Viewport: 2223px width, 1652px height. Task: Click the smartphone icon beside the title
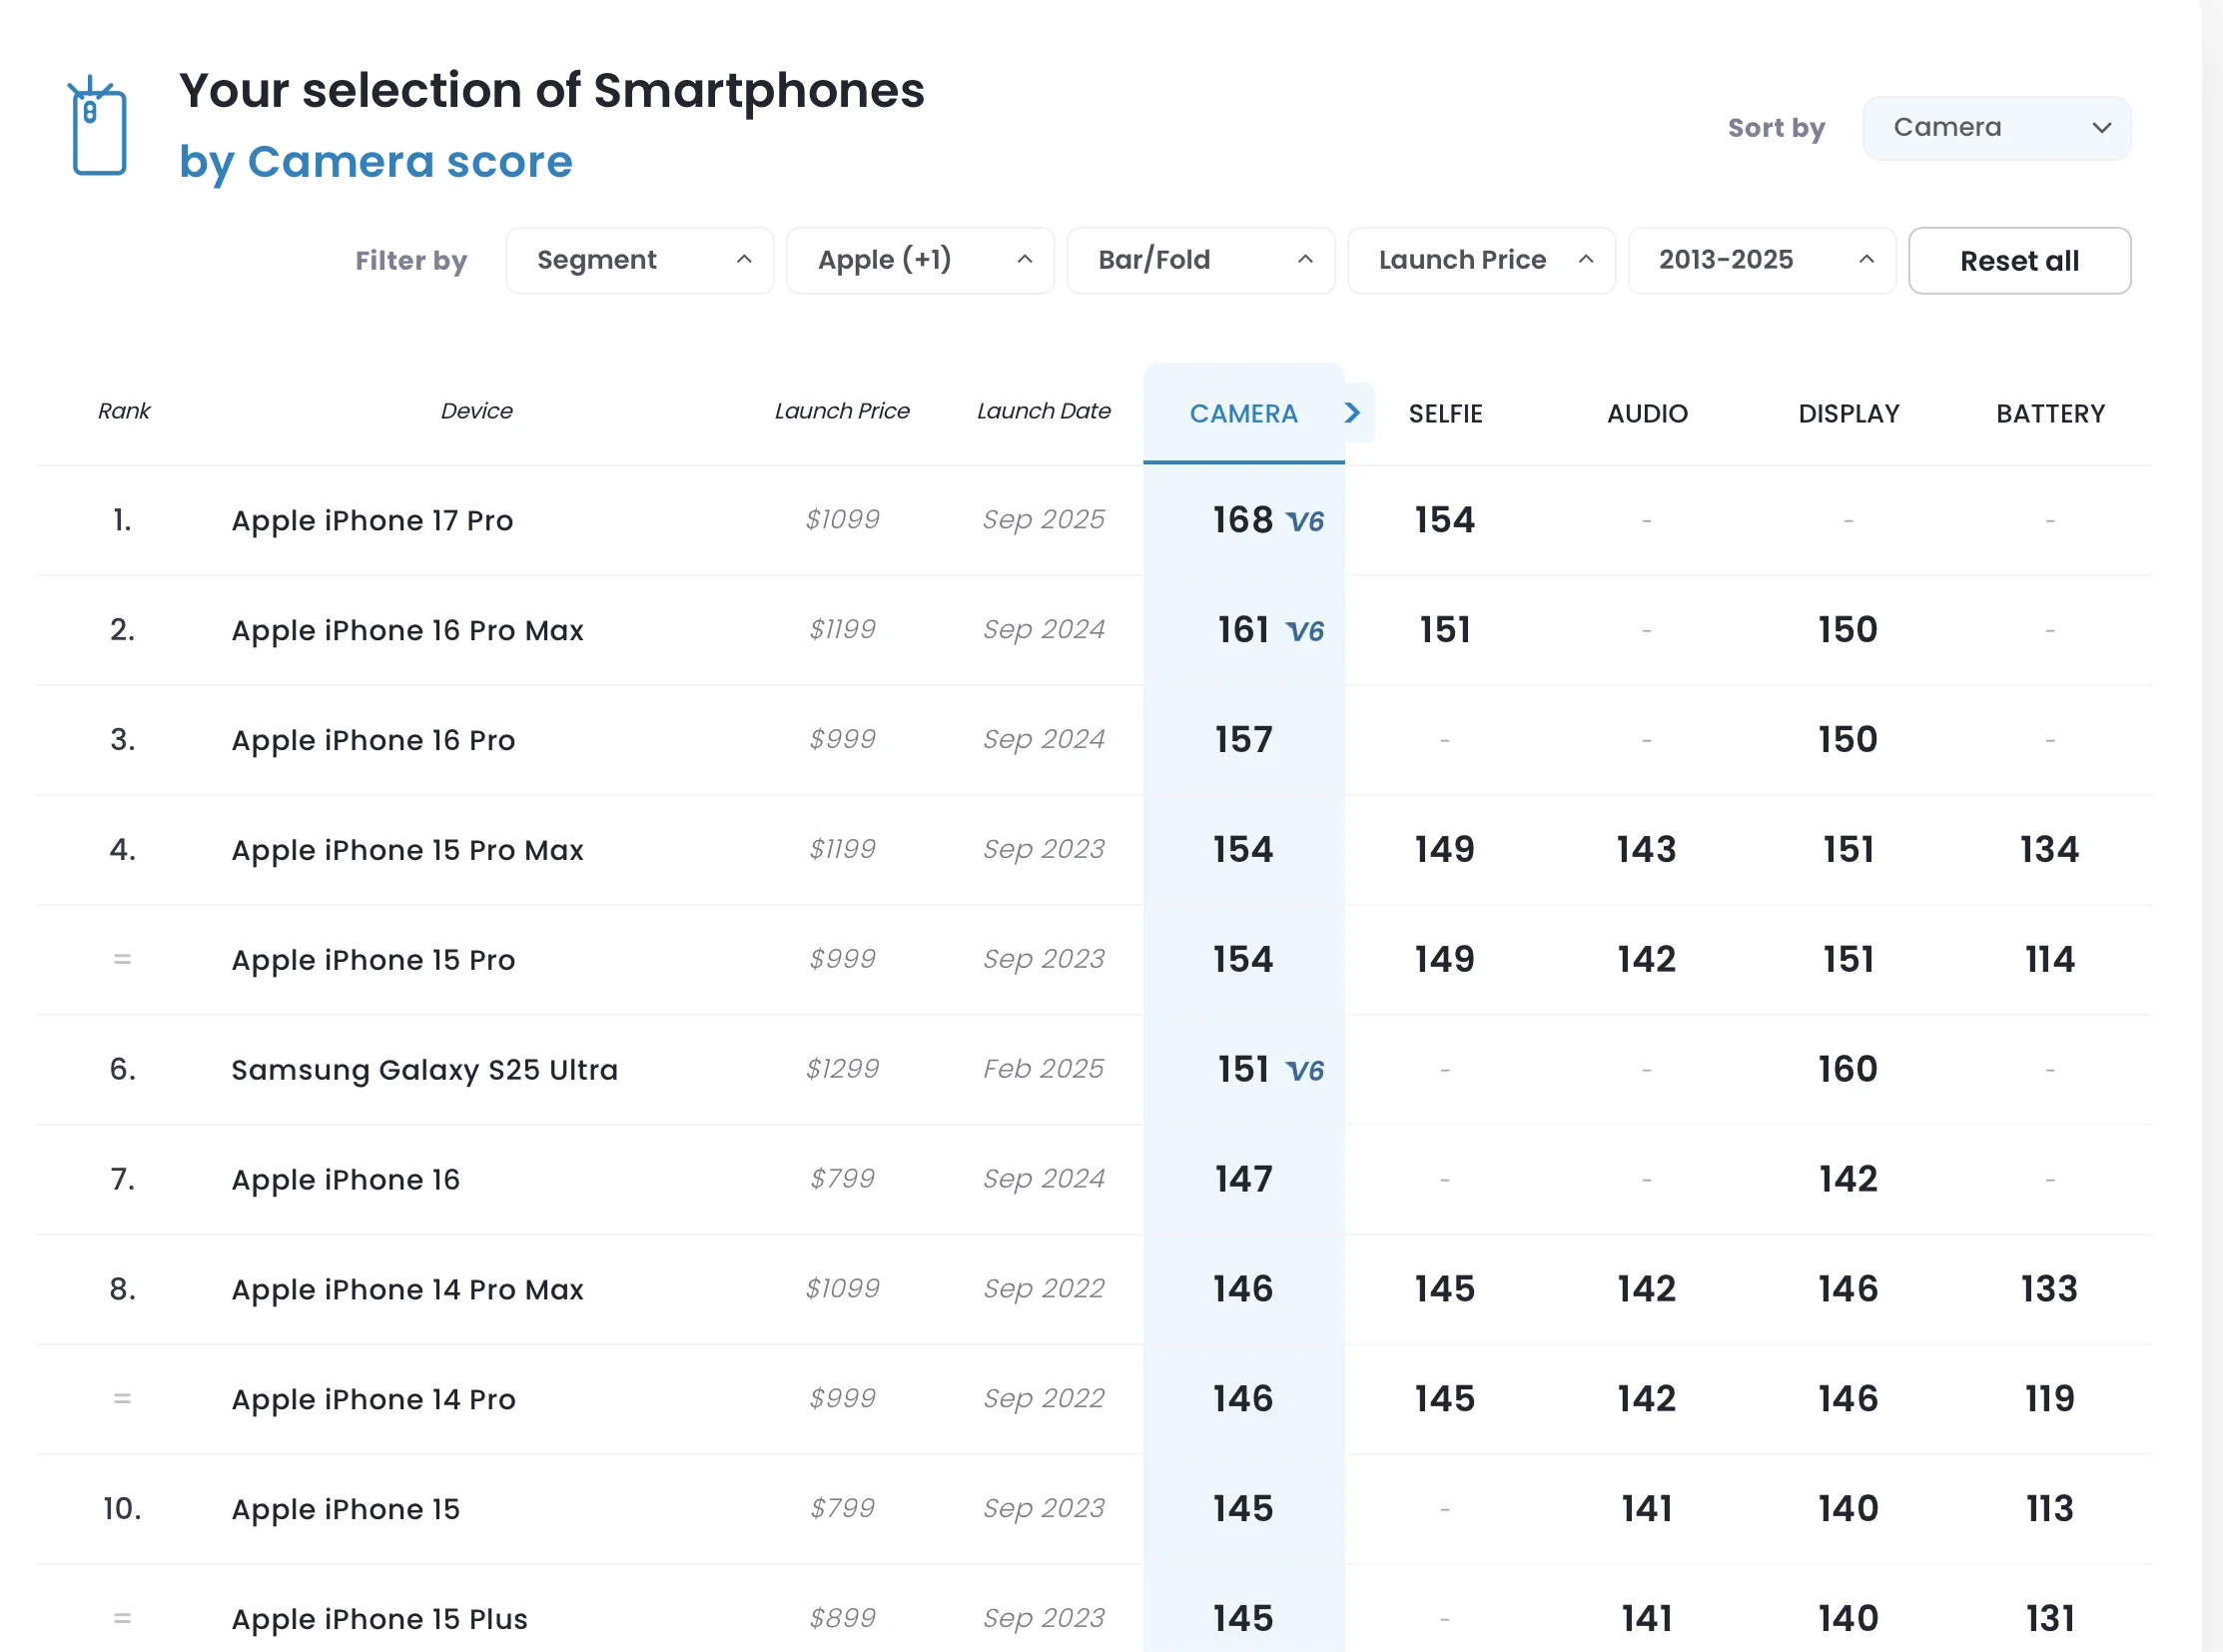[98, 127]
